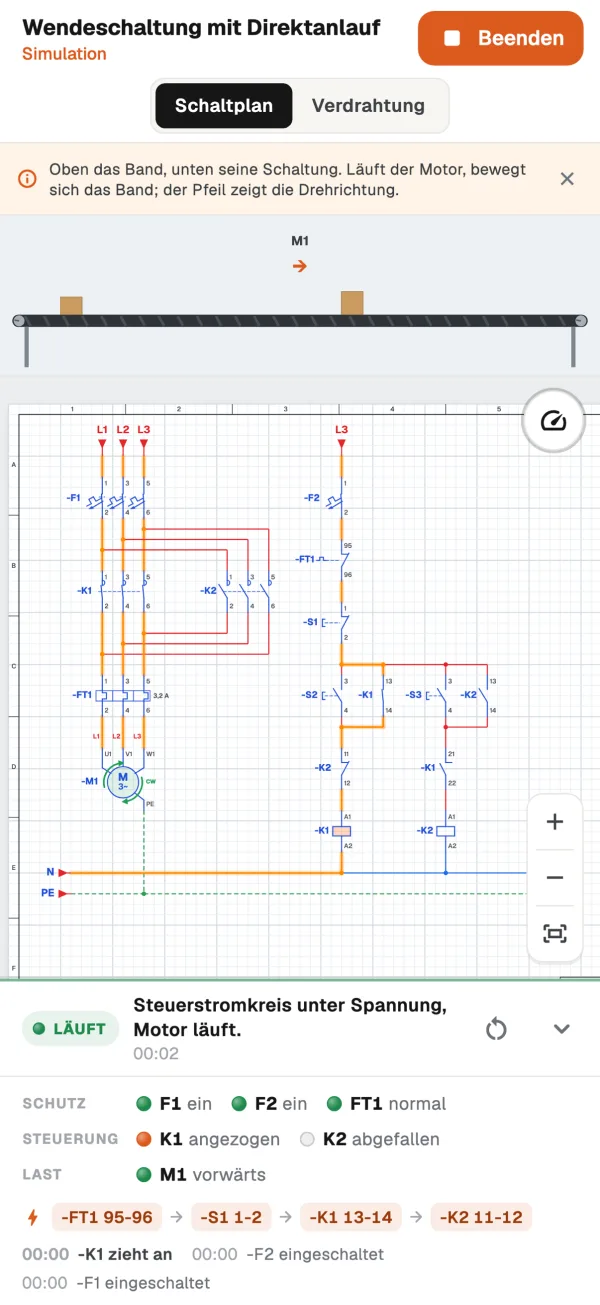Image resolution: width=600 pixels, height=1305 pixels.
Task: Click the -K2 main contactor contacts
Action: 247,591
